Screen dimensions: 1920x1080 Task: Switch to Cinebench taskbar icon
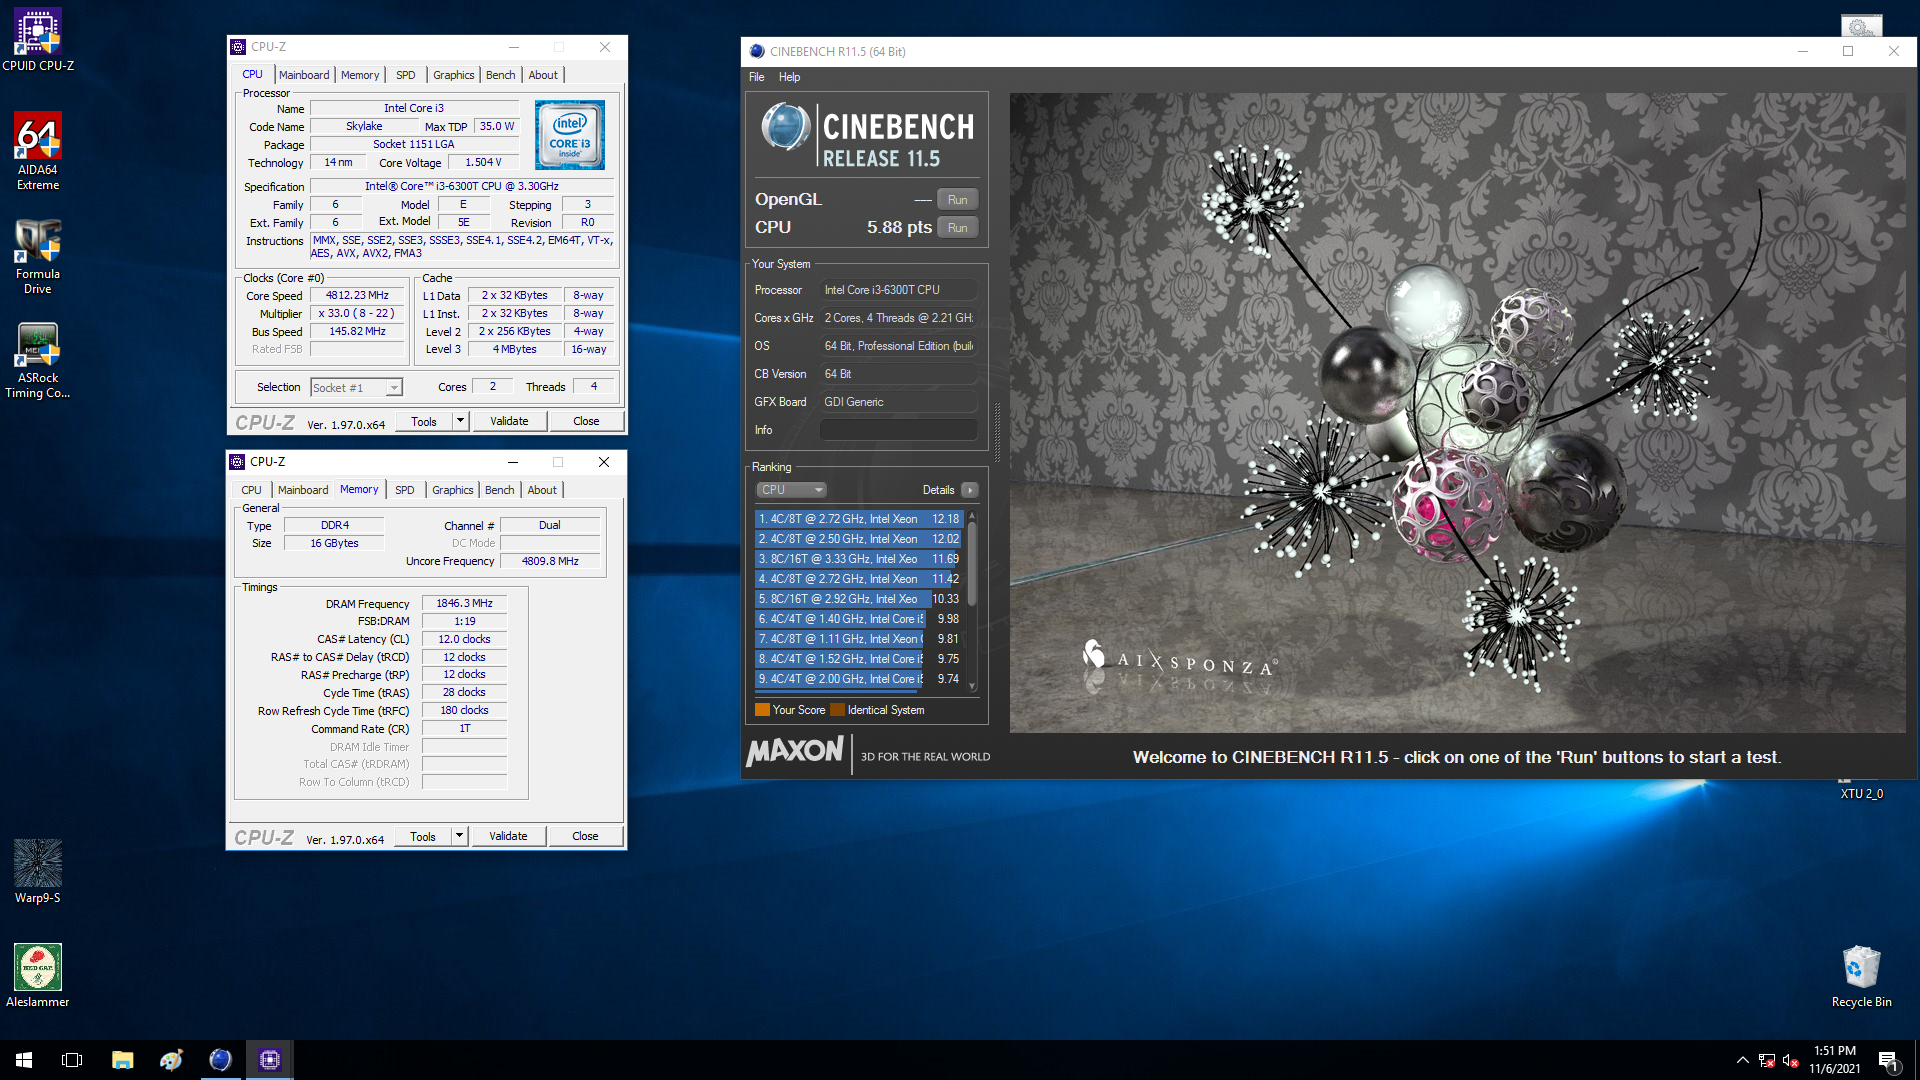click(220, 1060)
